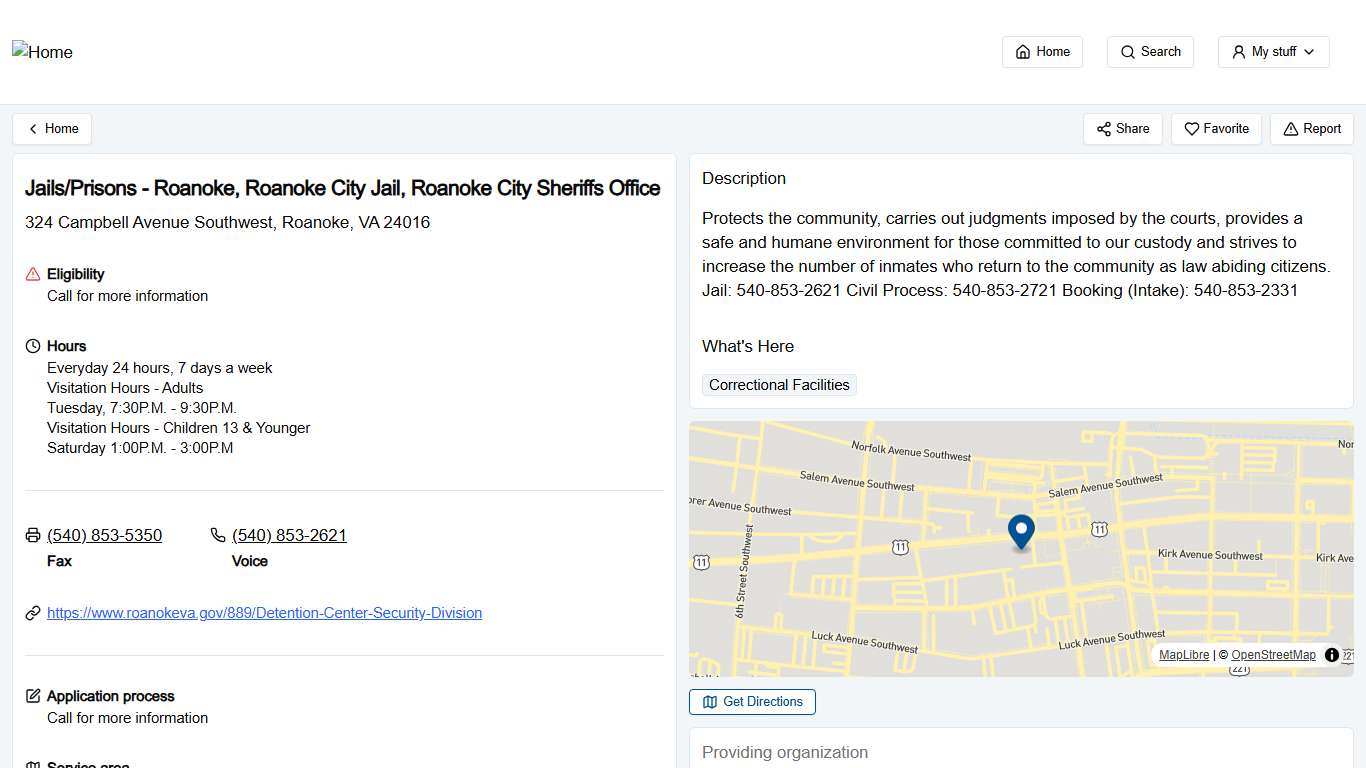Screen dimensions: 1366x768
Task: Click the search magnifier icon
Action: (1128, 52)
